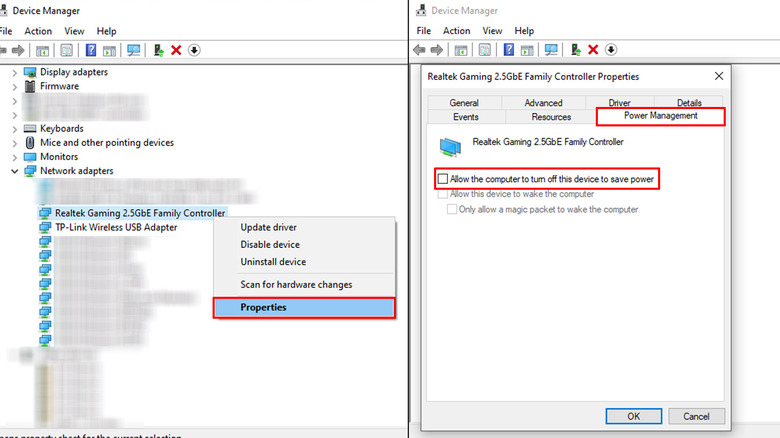Click Update driver green icon in right toolbar
780x438 pixels.
click(x=576, y=50)
